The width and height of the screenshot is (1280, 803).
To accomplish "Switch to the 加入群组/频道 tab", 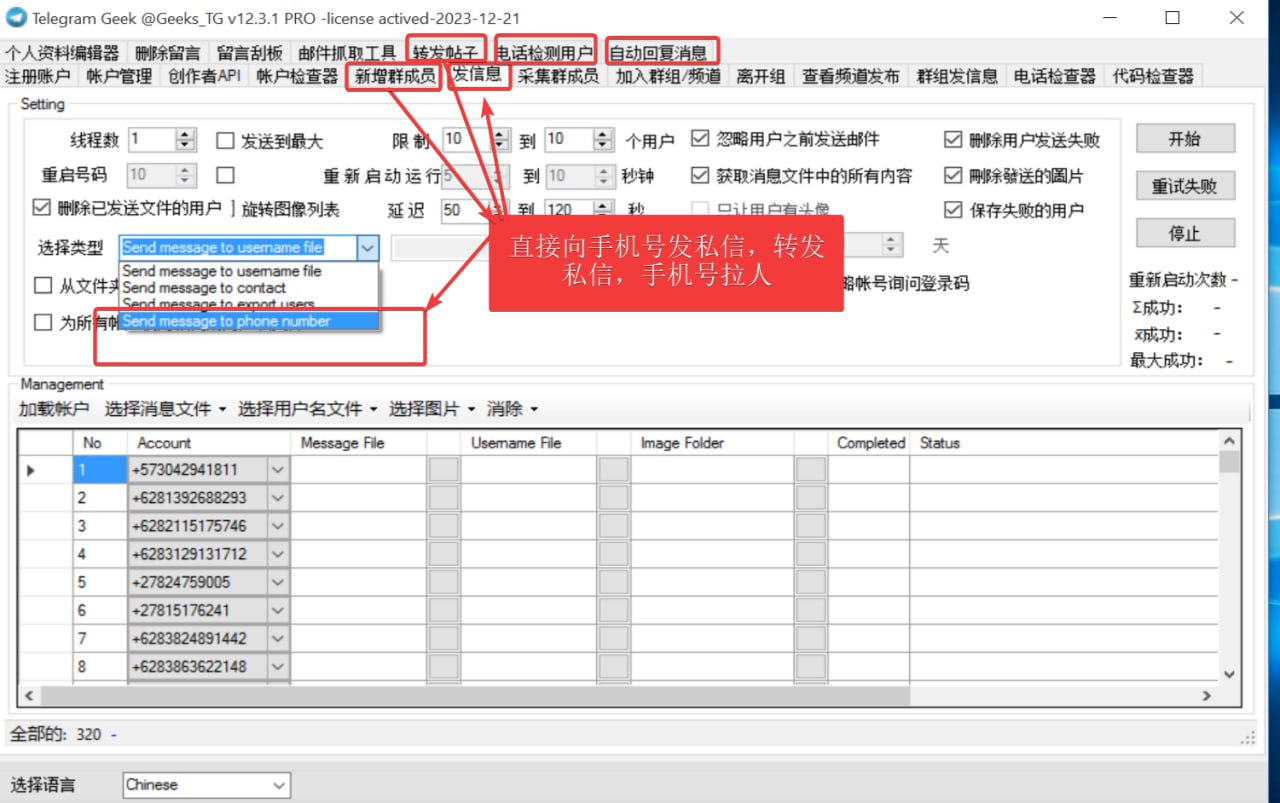I will pyautogui.click(x=668, y=76).
